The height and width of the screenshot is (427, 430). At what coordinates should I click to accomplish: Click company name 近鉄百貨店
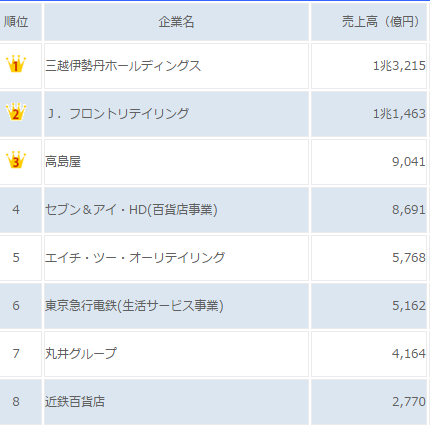pyautogui.click(x=75, y=401)
